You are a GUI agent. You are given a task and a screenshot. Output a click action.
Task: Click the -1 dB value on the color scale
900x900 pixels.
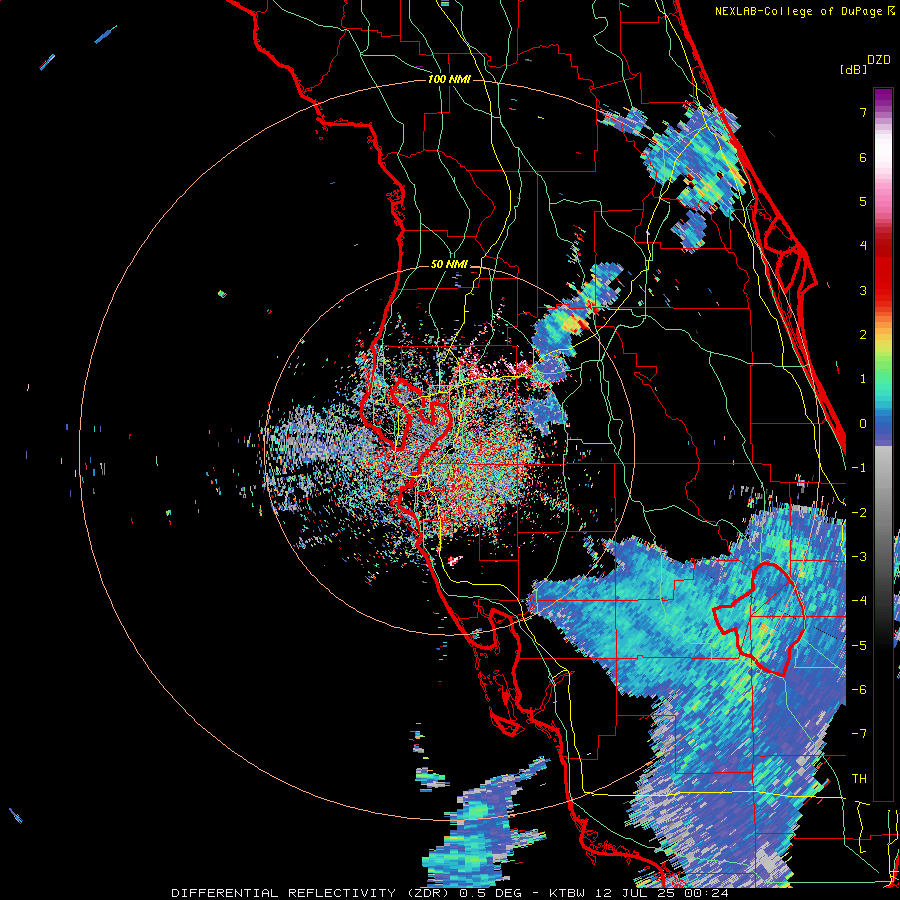[859, 468]
